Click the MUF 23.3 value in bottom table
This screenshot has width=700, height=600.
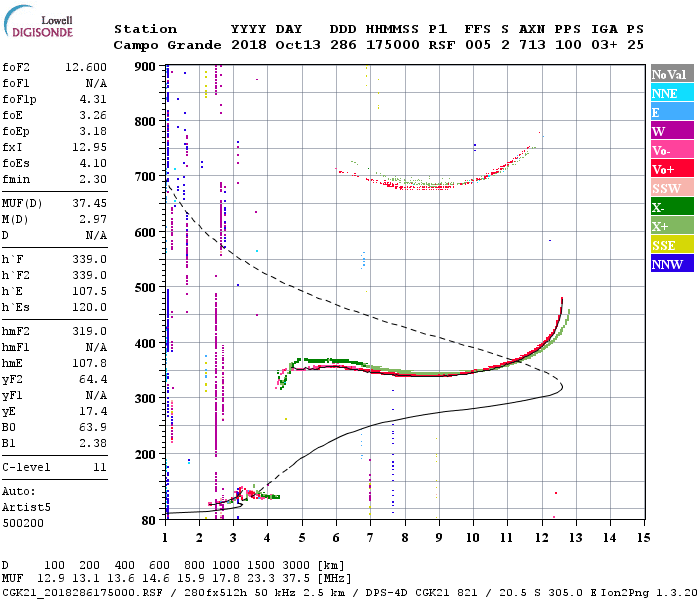click(261, 579)
